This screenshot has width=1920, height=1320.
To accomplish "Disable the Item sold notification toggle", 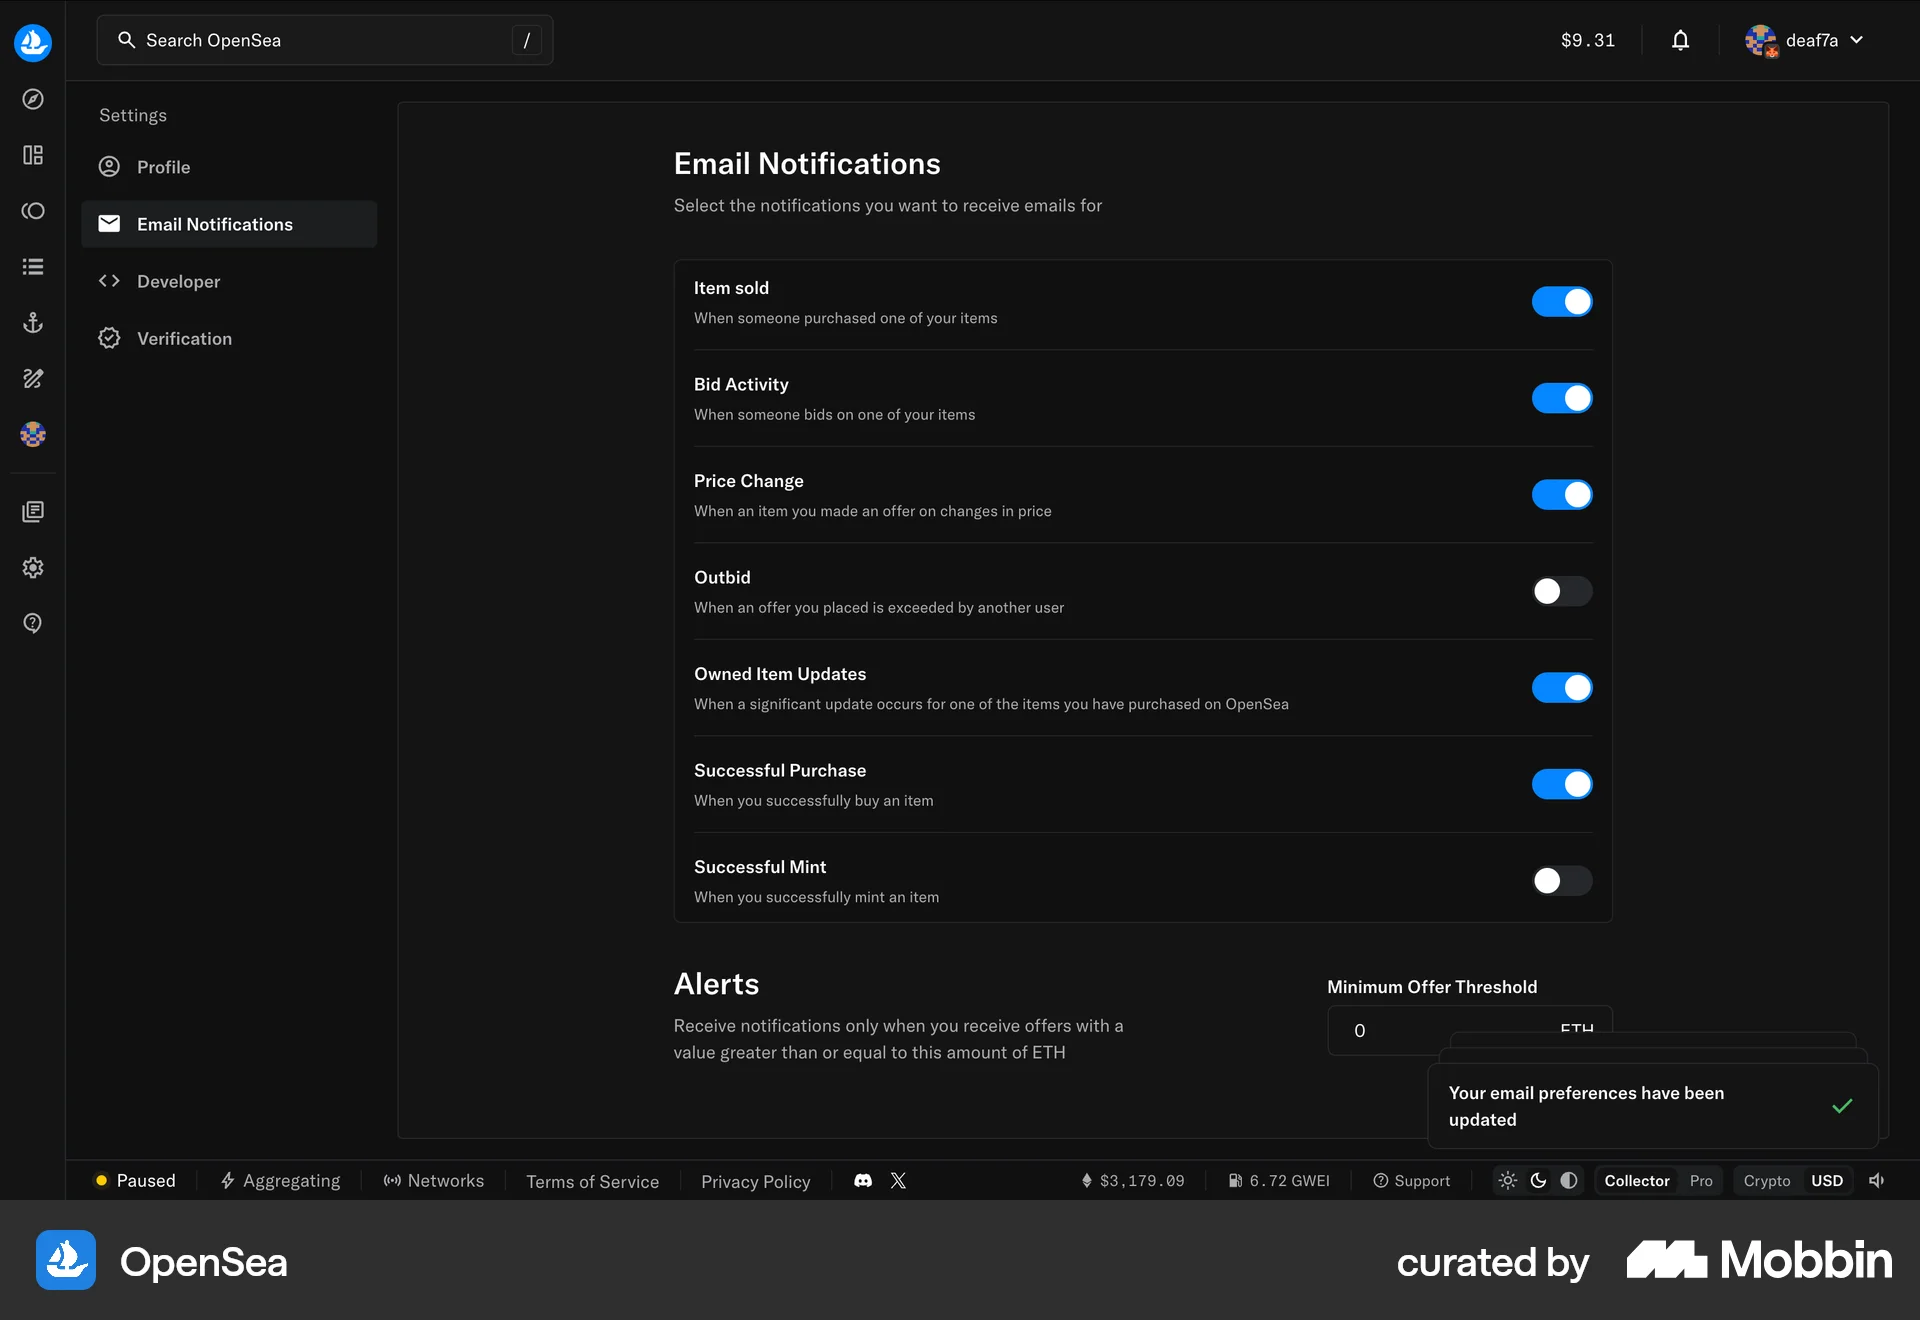I will (1561, 301).
